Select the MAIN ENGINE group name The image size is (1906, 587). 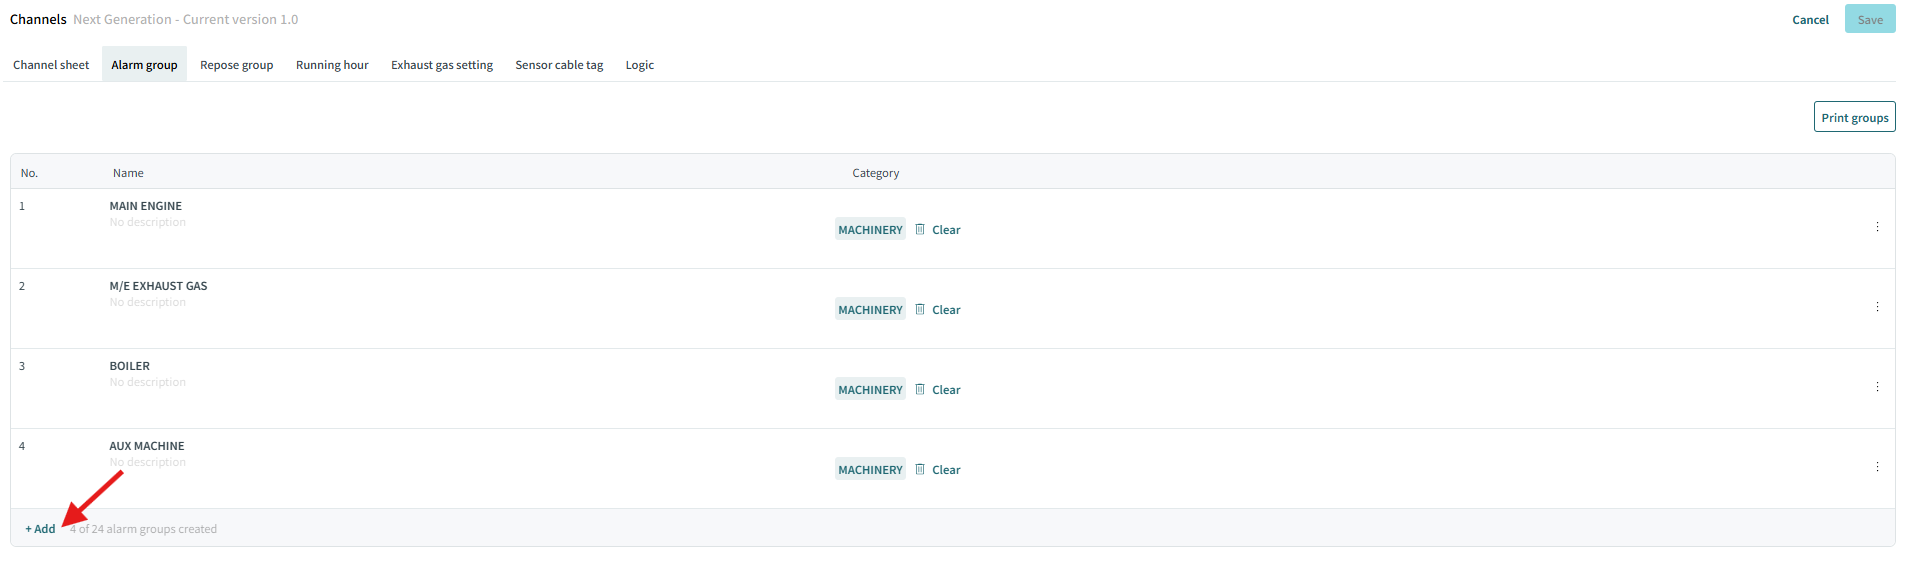pos(146,206)
